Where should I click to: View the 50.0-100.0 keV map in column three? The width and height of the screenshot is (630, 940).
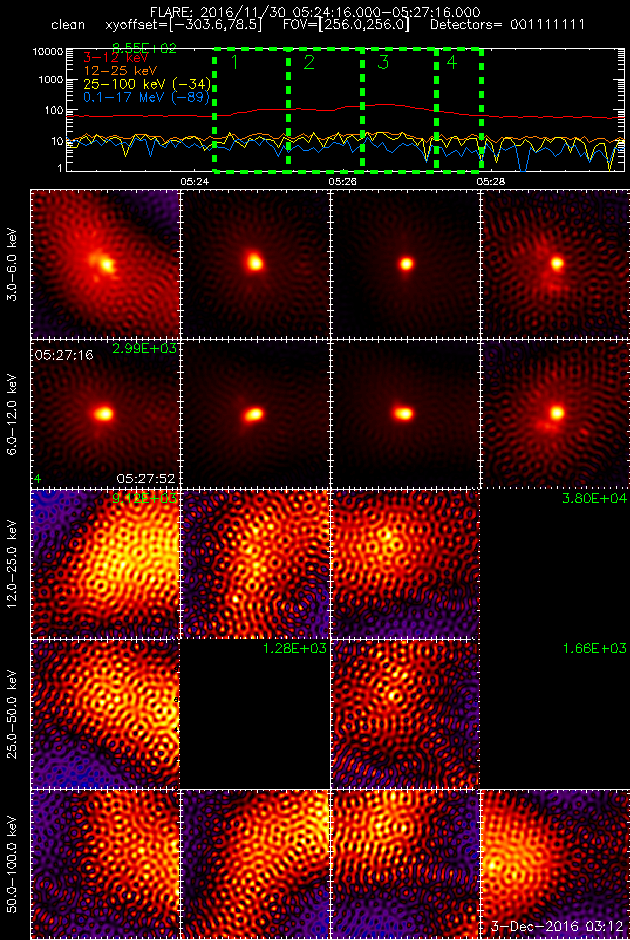point(405,864)
